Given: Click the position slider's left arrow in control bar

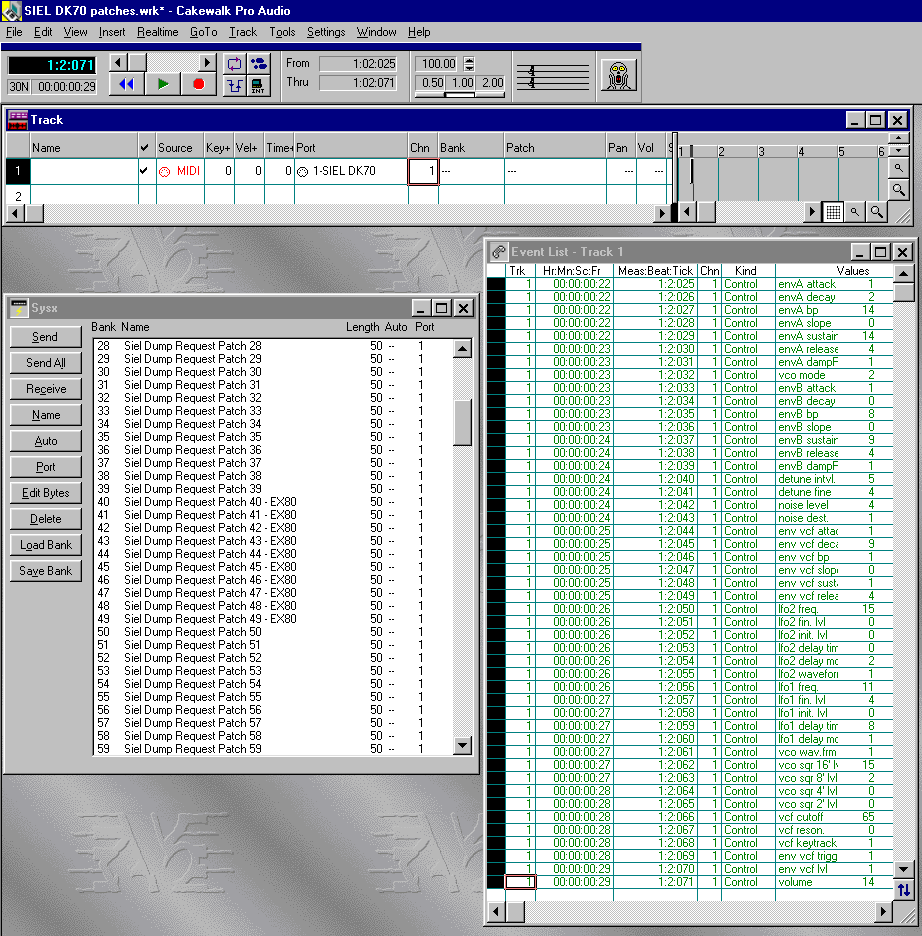Looking at the screenshot, I should (x=118, y=62).
